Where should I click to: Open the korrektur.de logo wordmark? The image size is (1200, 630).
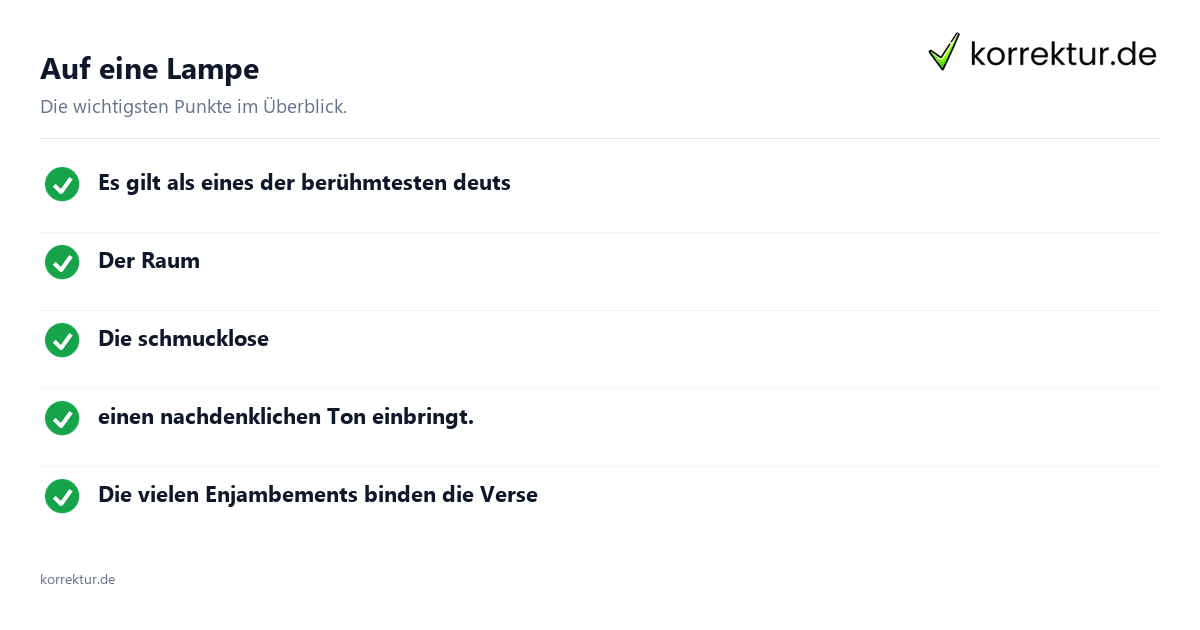pyautogui.click(x=1063, y=54)
